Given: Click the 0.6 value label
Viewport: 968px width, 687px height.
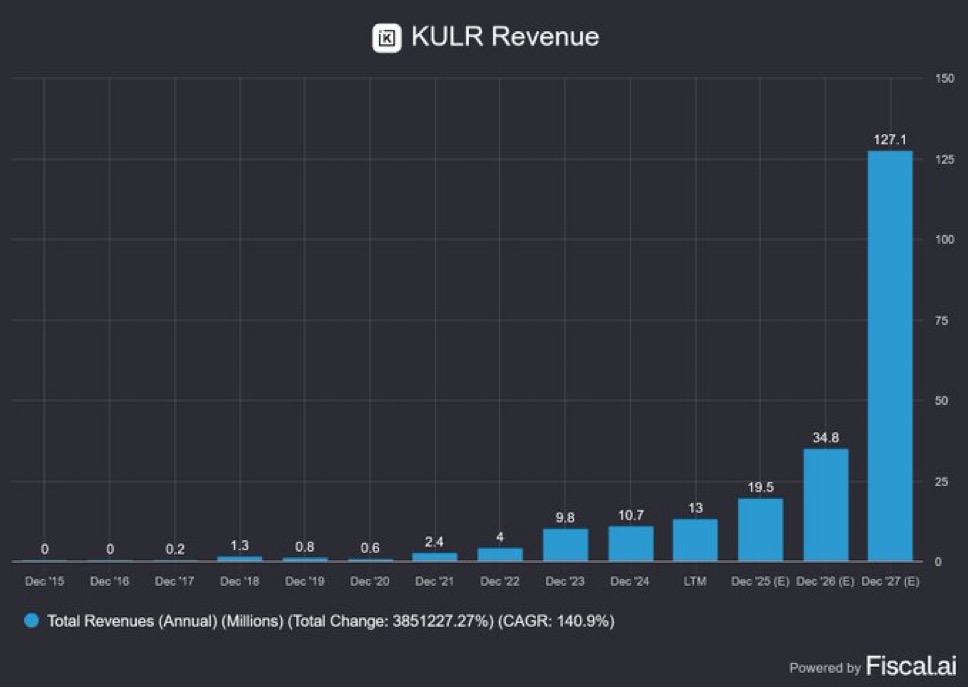Looking at the screenshot, I should coord(370,548).
